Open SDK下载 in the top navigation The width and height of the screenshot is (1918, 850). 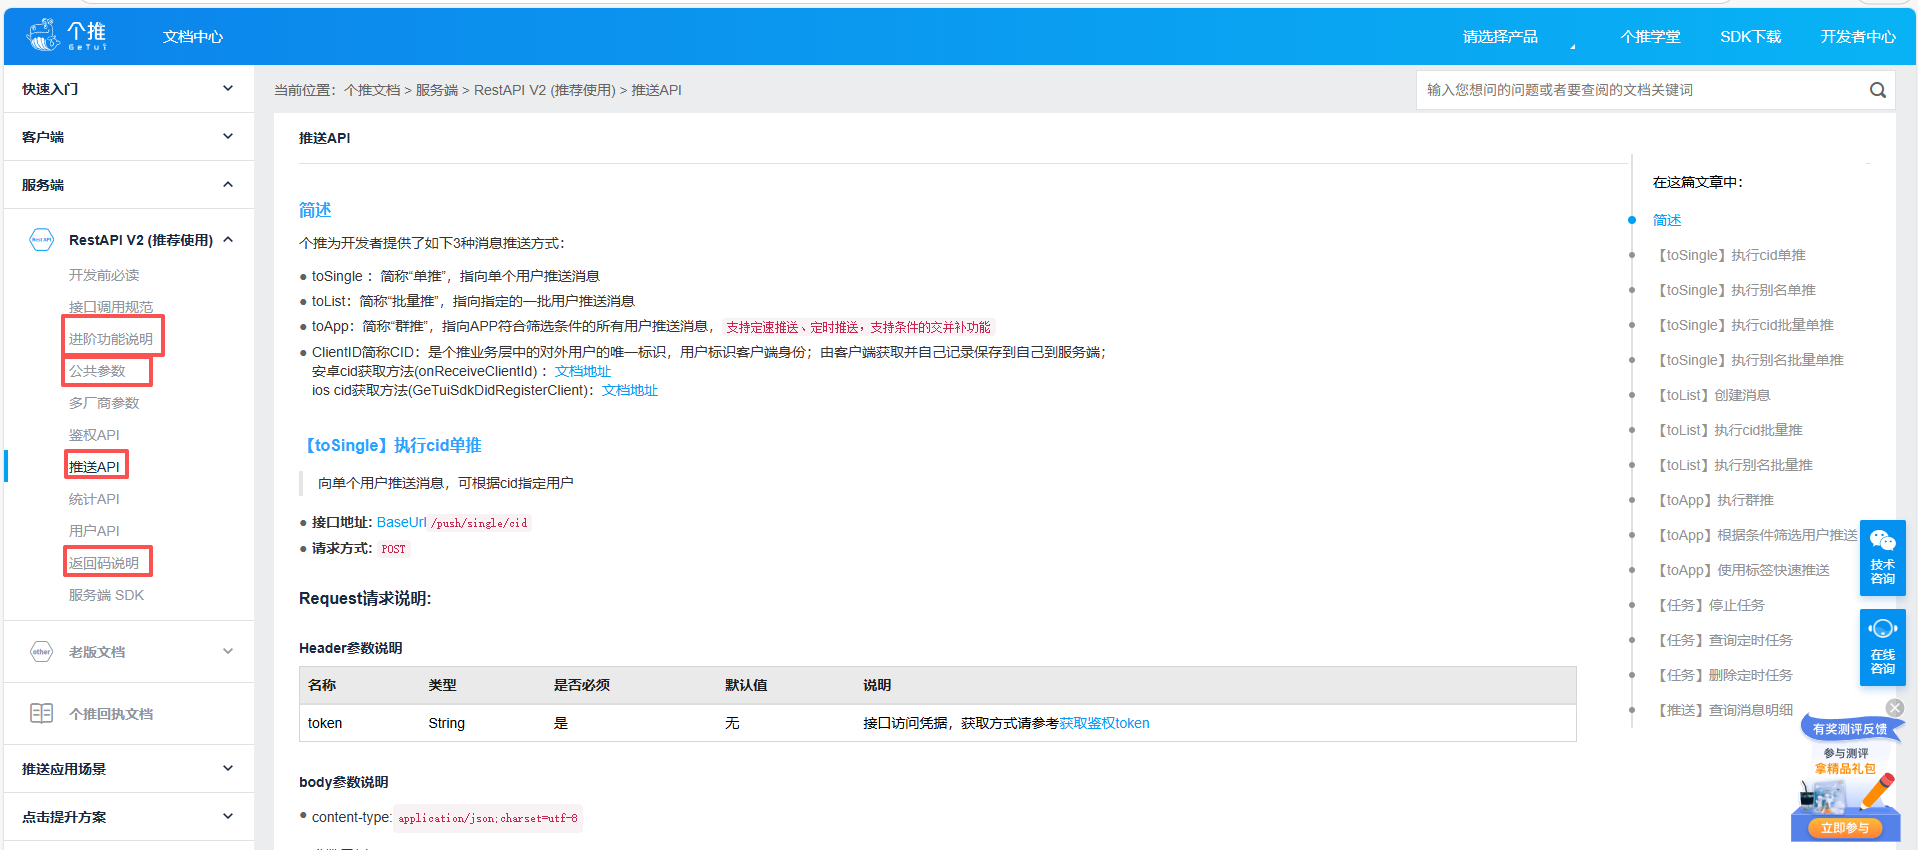[x=1750, y=37]
